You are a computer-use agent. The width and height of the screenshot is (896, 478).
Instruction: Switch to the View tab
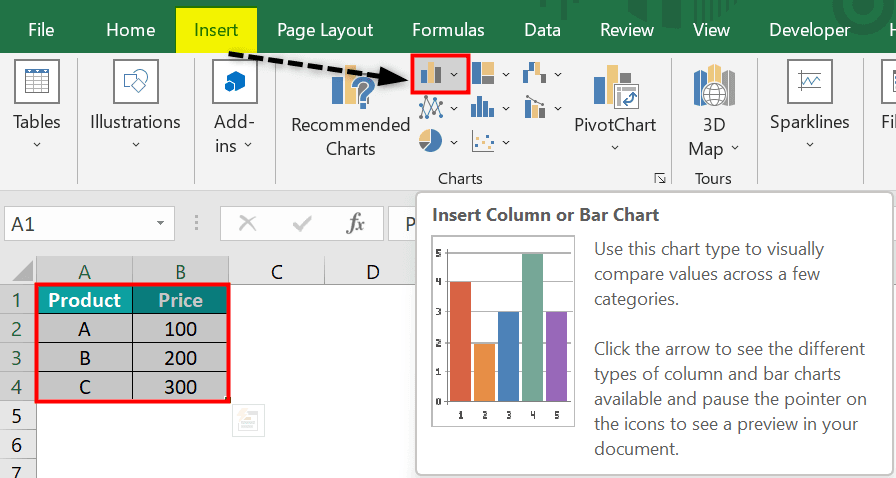pyautogui.click(x=711, y=30)
